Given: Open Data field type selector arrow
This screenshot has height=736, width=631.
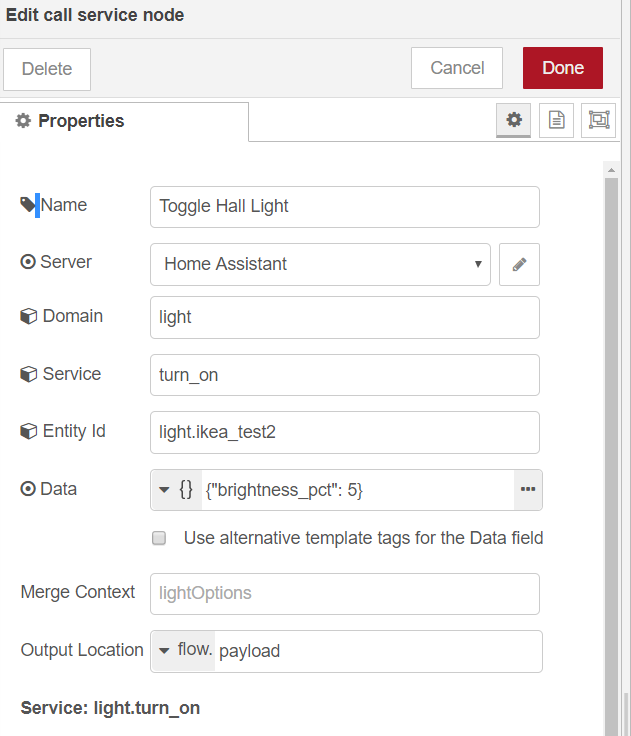Looking at the screenshot, I should (x=164, y=490).
